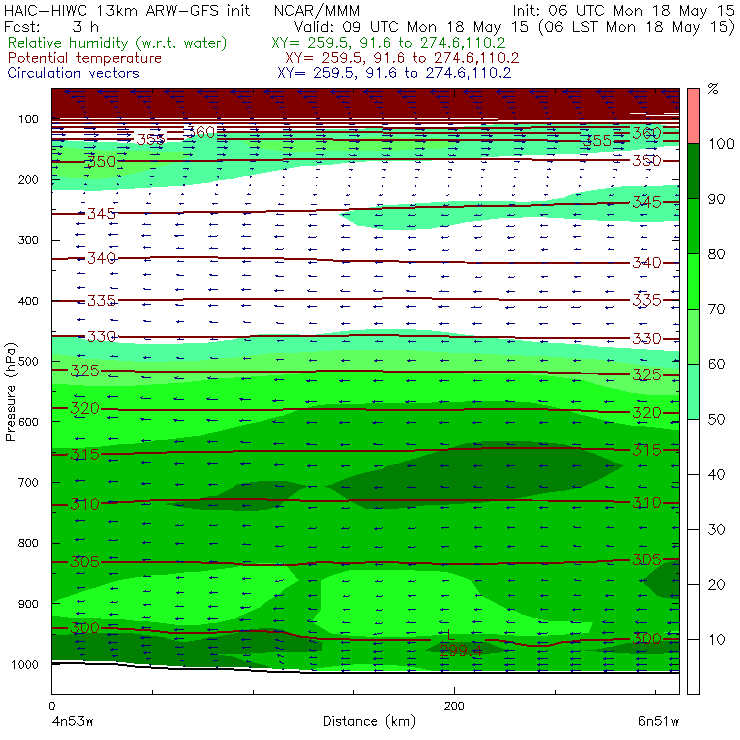The width and height of the screenshot is (740, 740).
Task: Click the green 'Relative humidity (w.r.t. water)' legend label
Action: coord(118,43)
